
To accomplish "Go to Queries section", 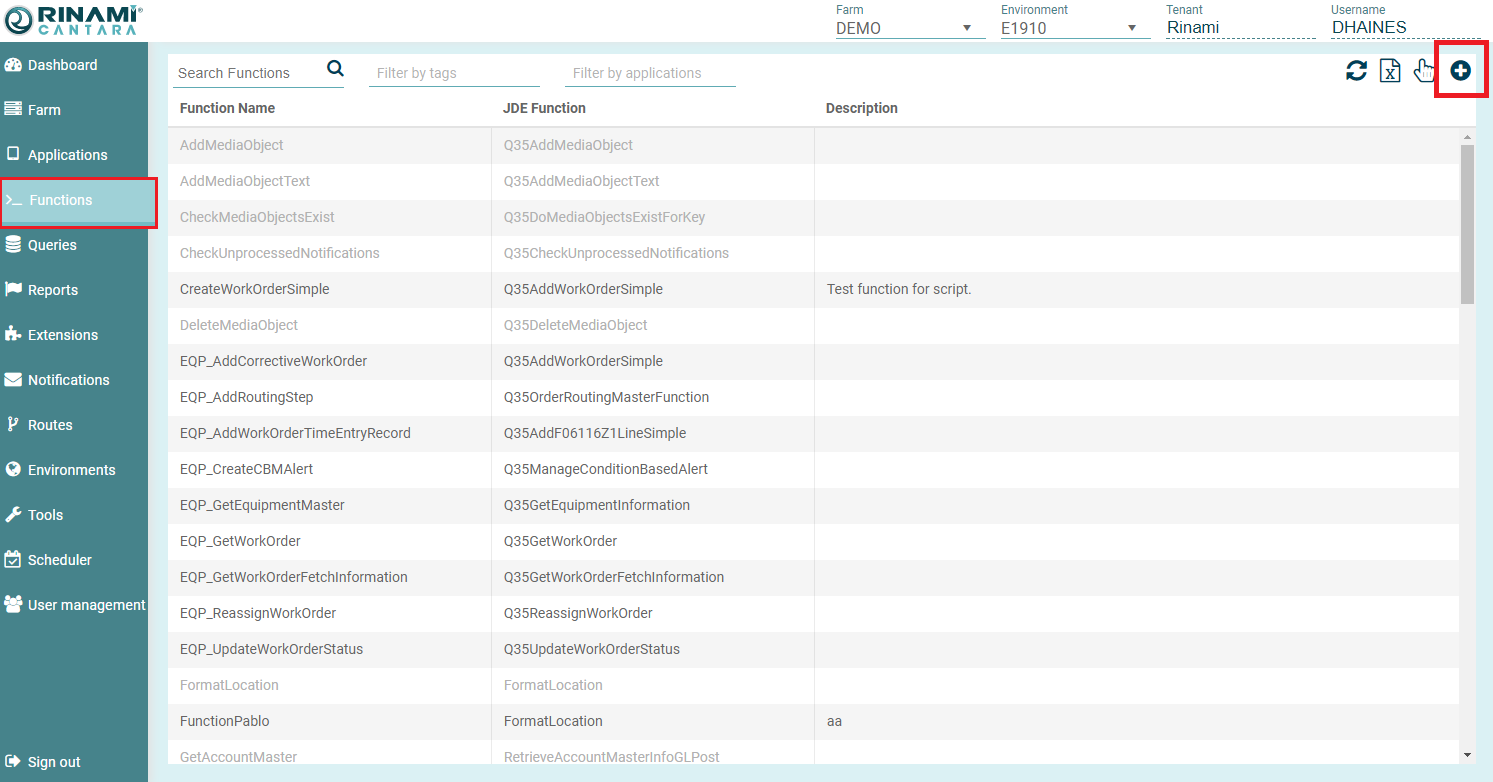I will pos(52,245).
